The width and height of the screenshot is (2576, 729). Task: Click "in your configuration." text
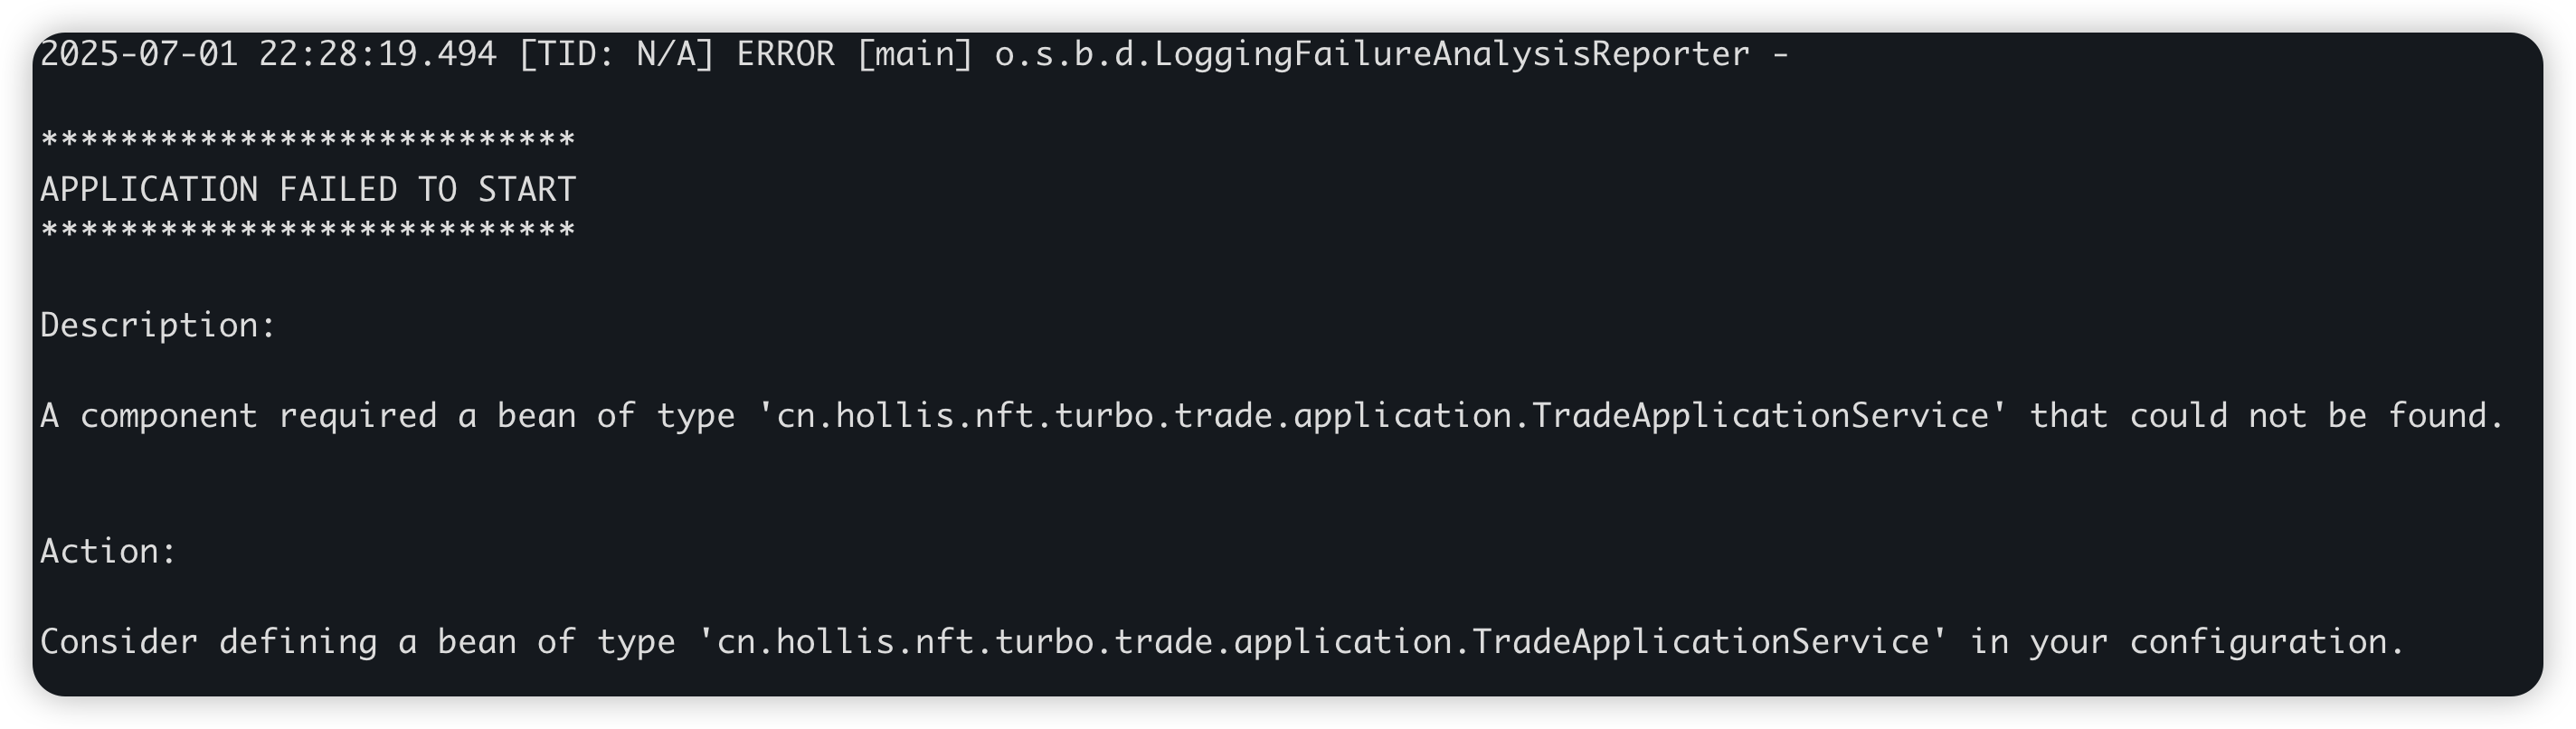pos(2186,642)
